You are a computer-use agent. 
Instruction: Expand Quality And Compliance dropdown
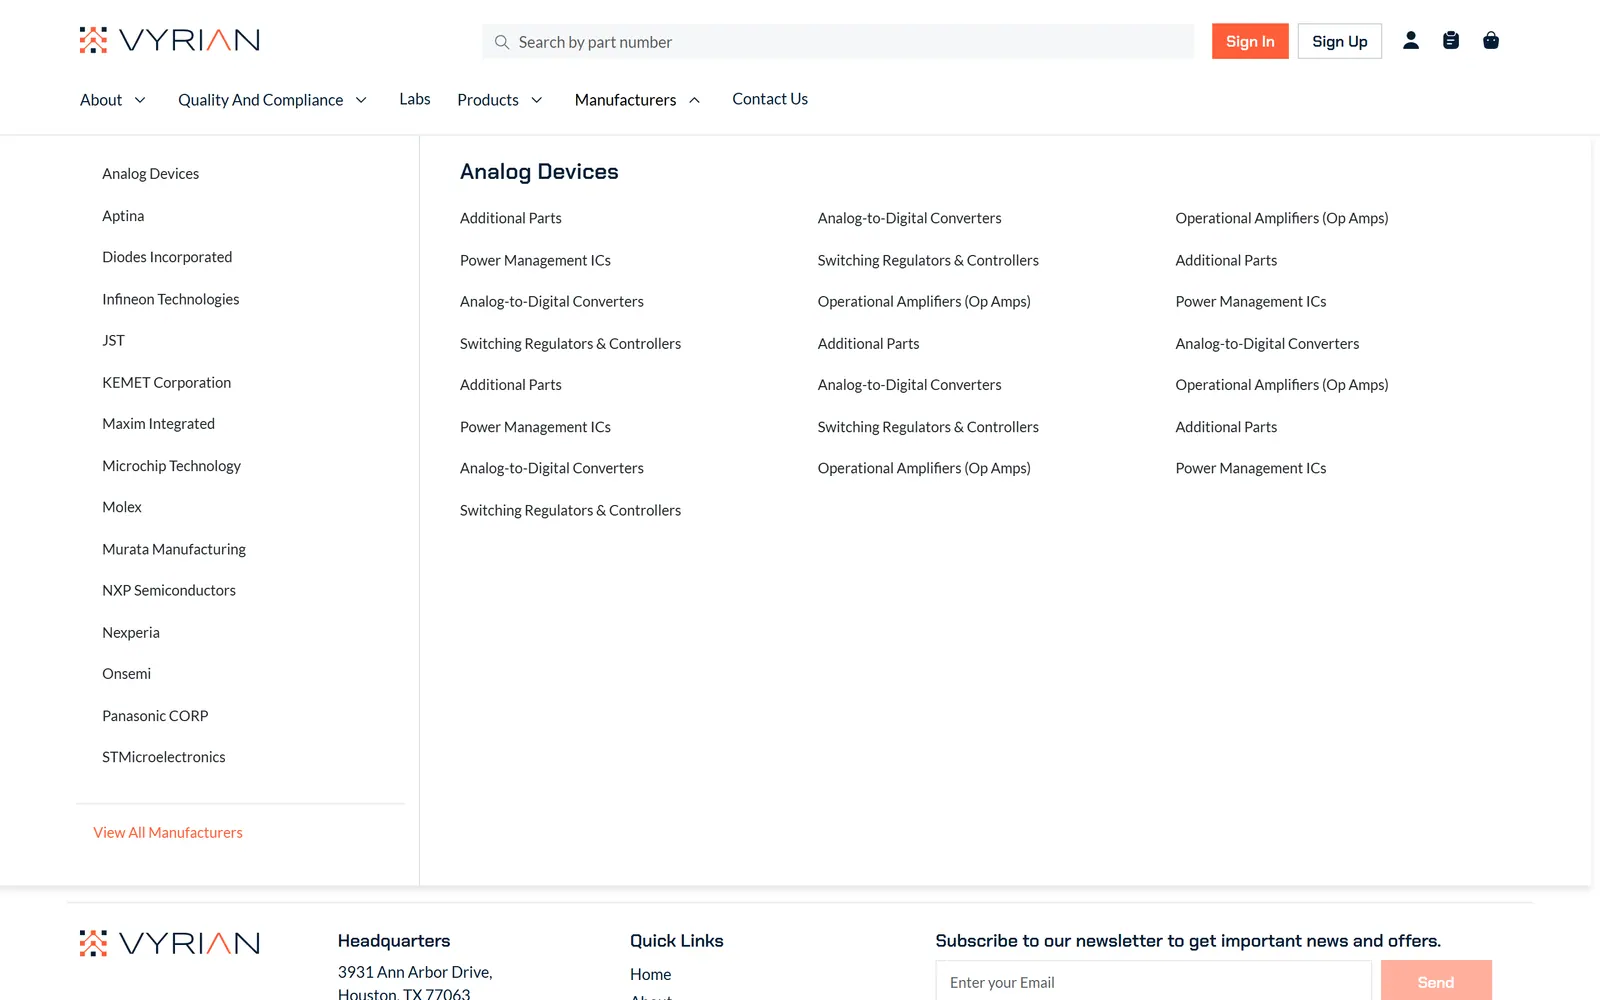[x=273, y=100]
